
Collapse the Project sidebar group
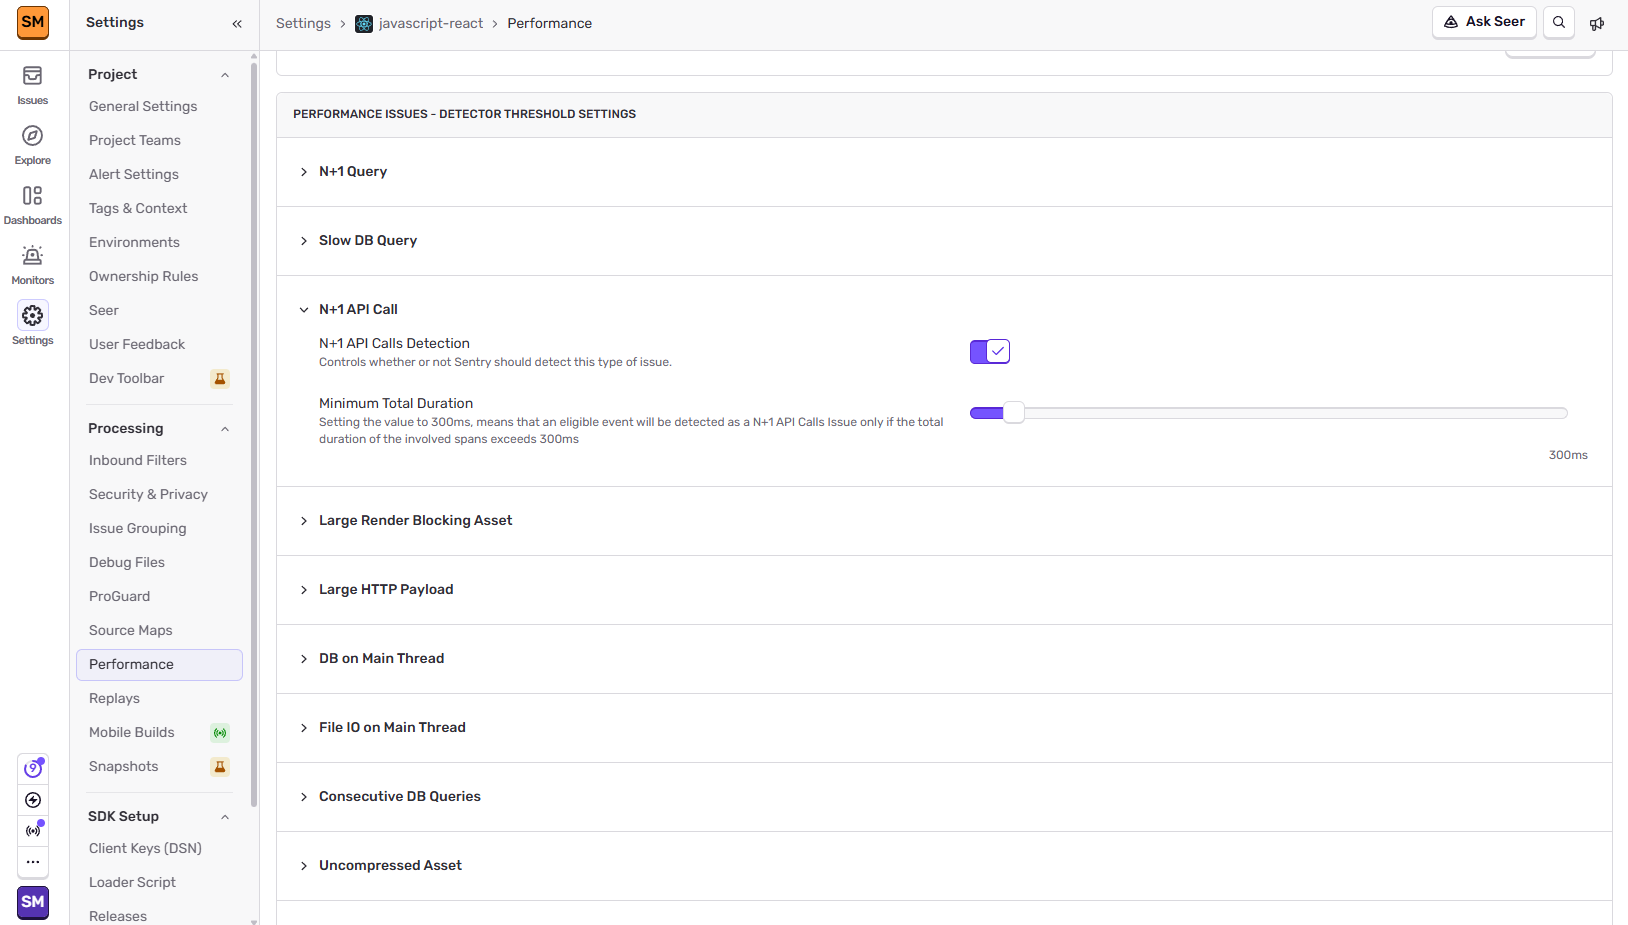[225, 75]
